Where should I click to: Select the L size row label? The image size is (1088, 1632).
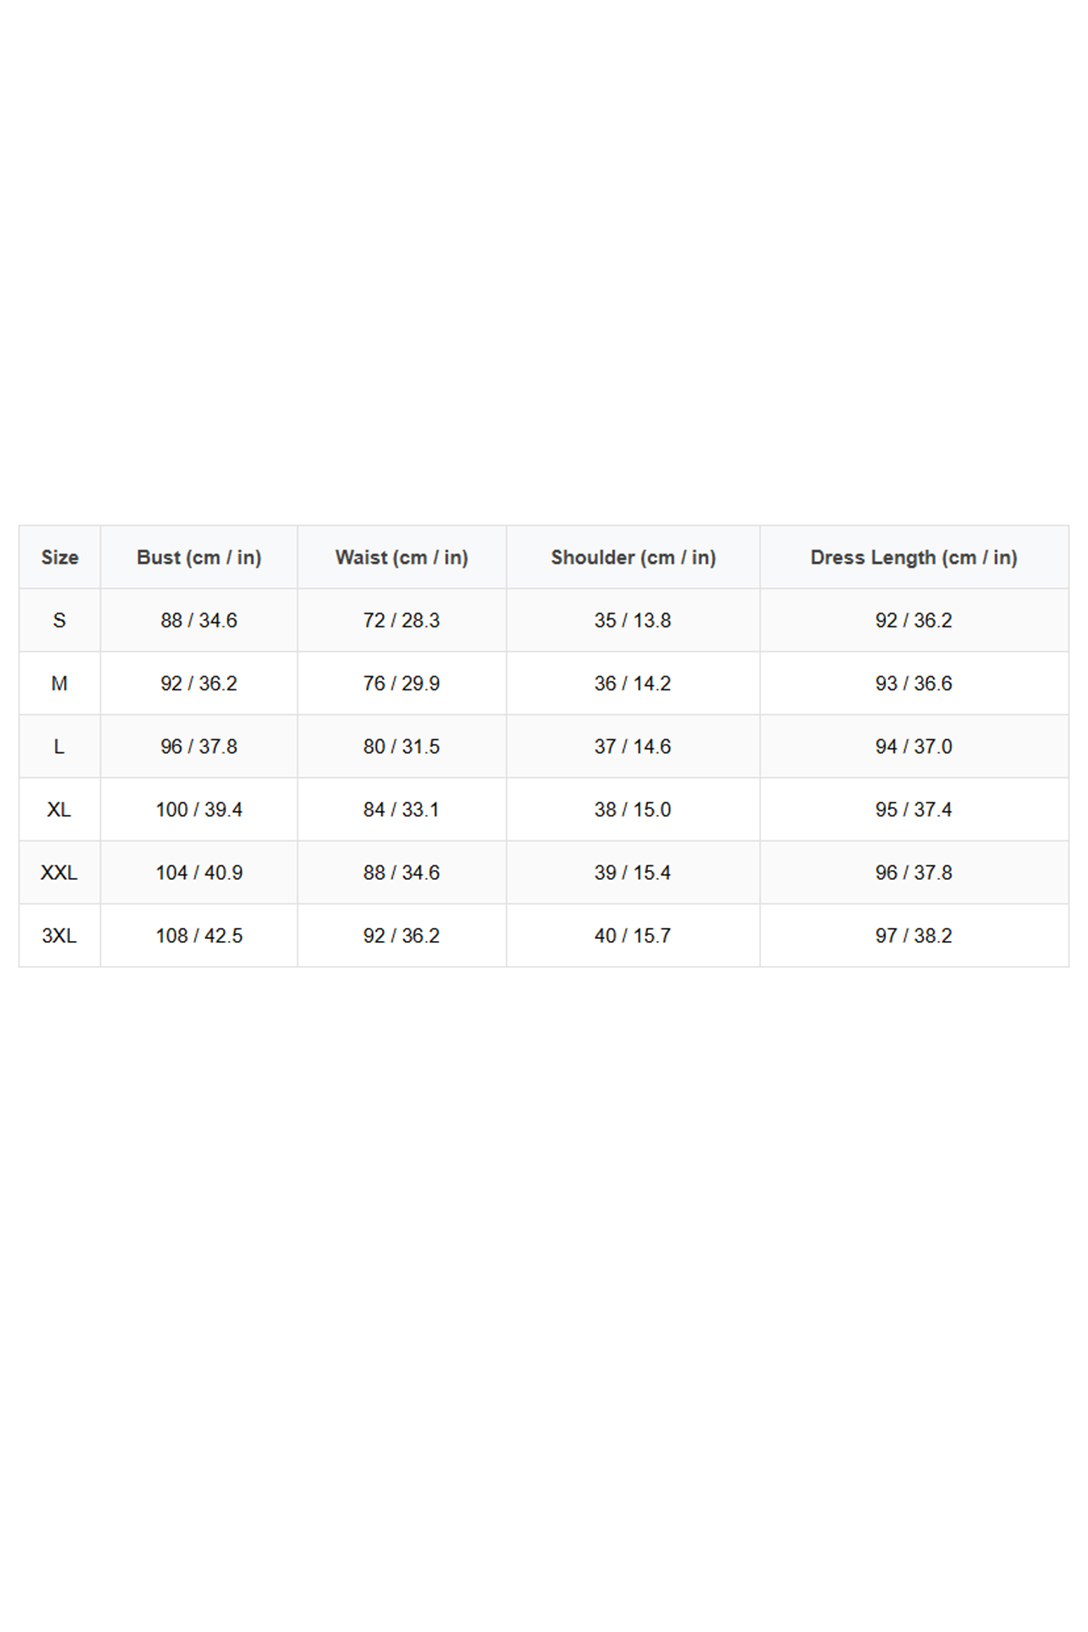60,746
